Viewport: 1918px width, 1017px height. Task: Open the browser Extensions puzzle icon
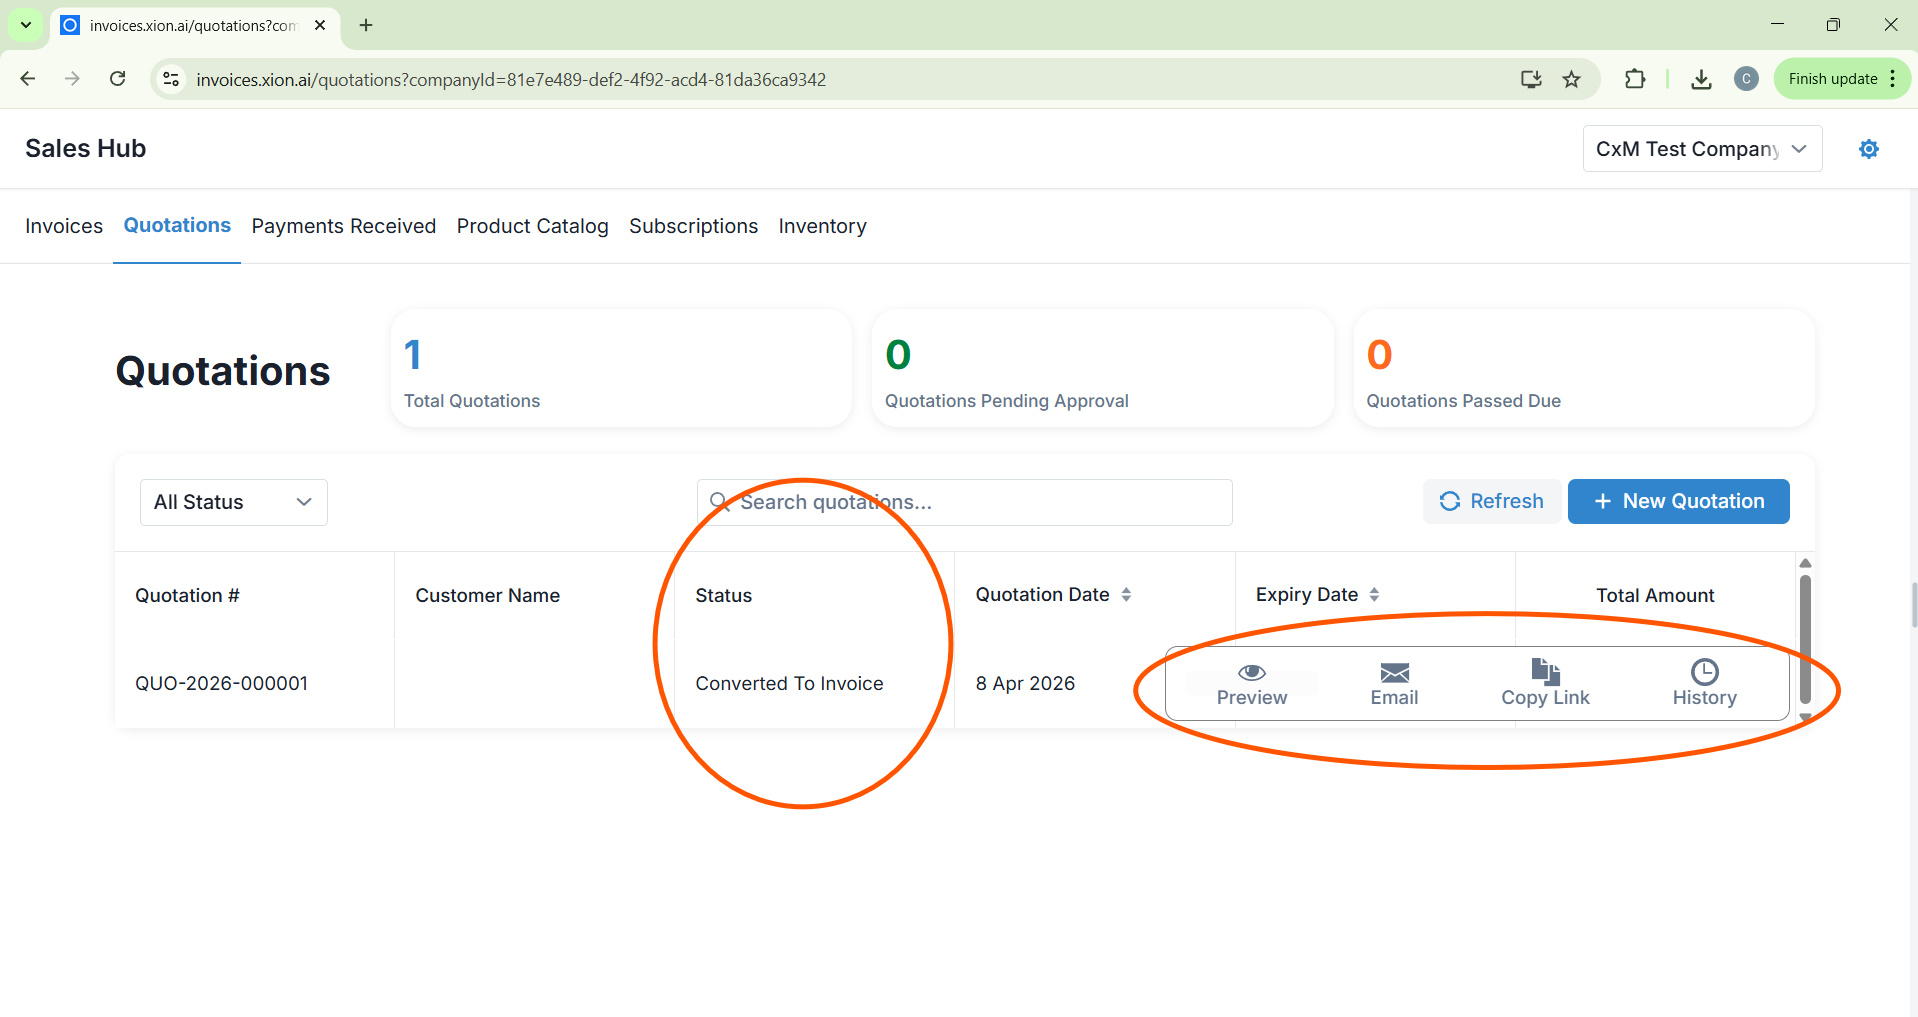click(x=1635, y=79)
